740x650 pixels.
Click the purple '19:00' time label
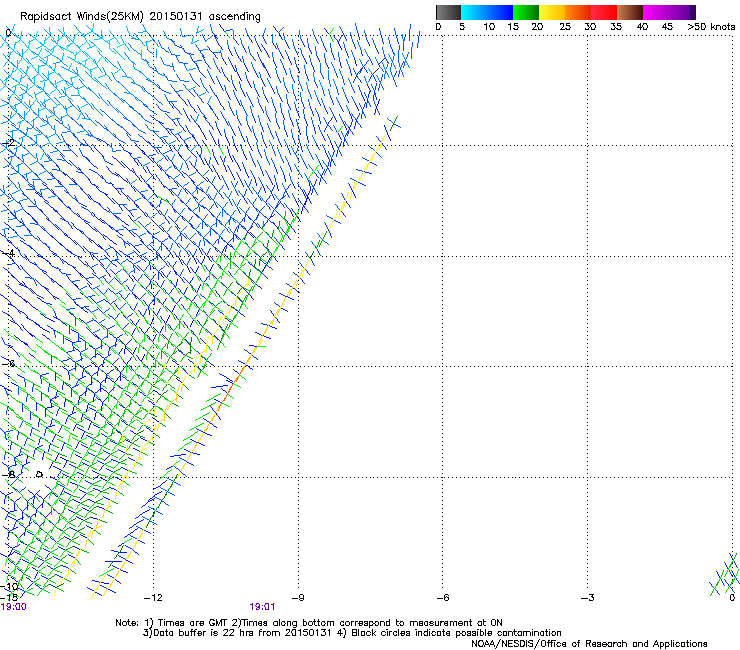click(14, 607)
